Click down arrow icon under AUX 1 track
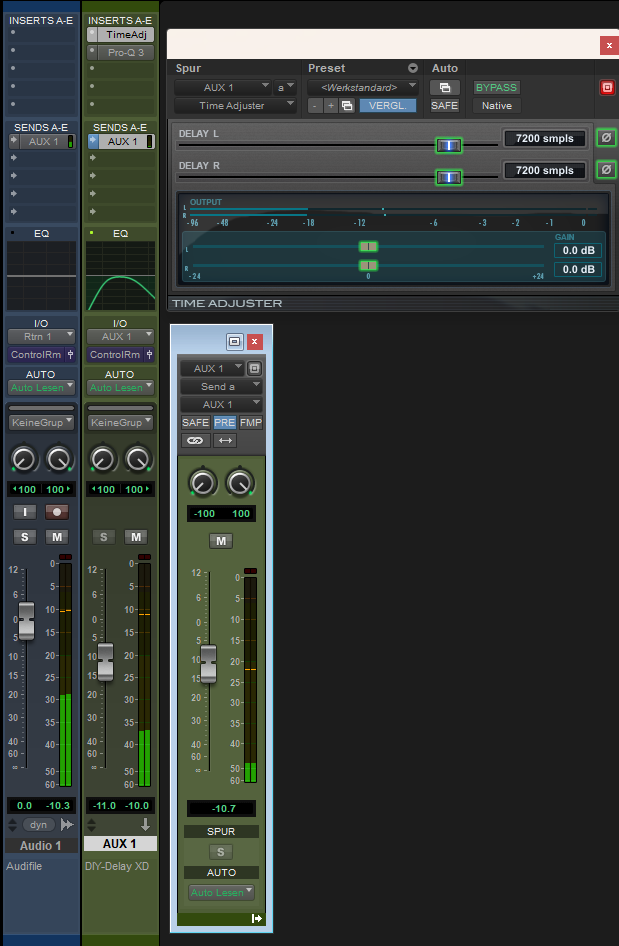This screenshot has height=946, width=619. click(x=145, y=824)
